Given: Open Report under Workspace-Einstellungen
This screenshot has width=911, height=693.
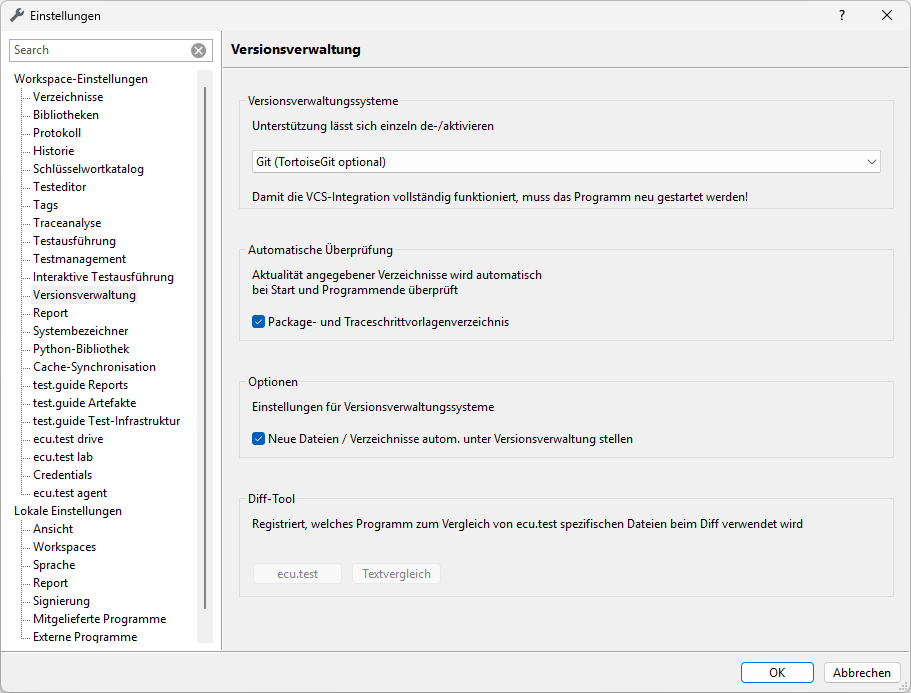Looking at the screenshot, I should (x=51, y=313).
